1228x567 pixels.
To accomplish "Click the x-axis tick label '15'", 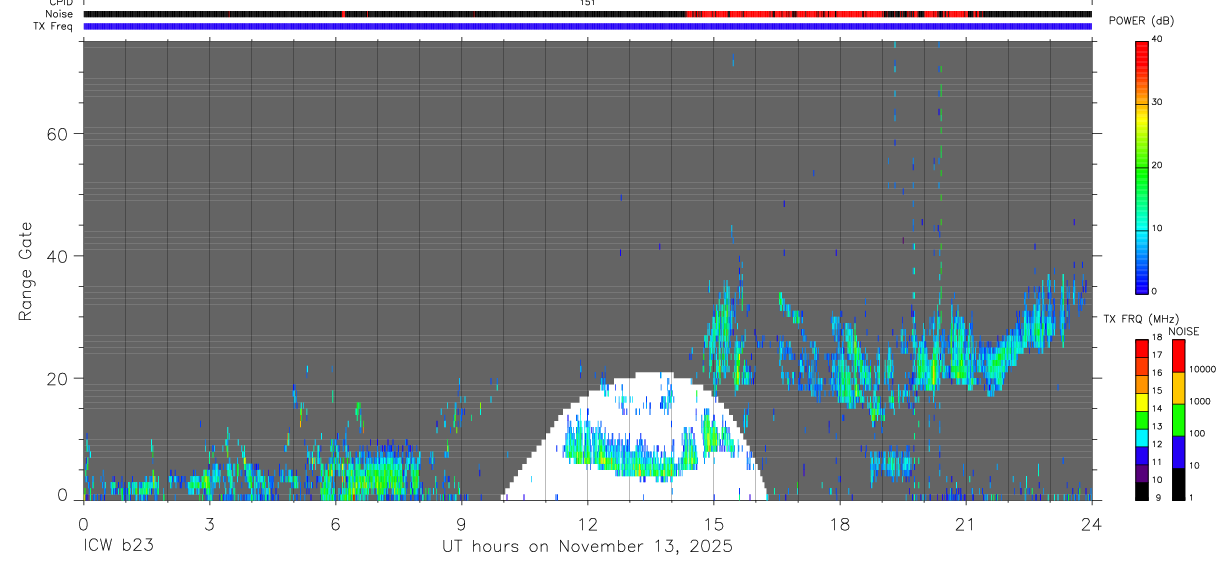I will click(x=714, y=523).
